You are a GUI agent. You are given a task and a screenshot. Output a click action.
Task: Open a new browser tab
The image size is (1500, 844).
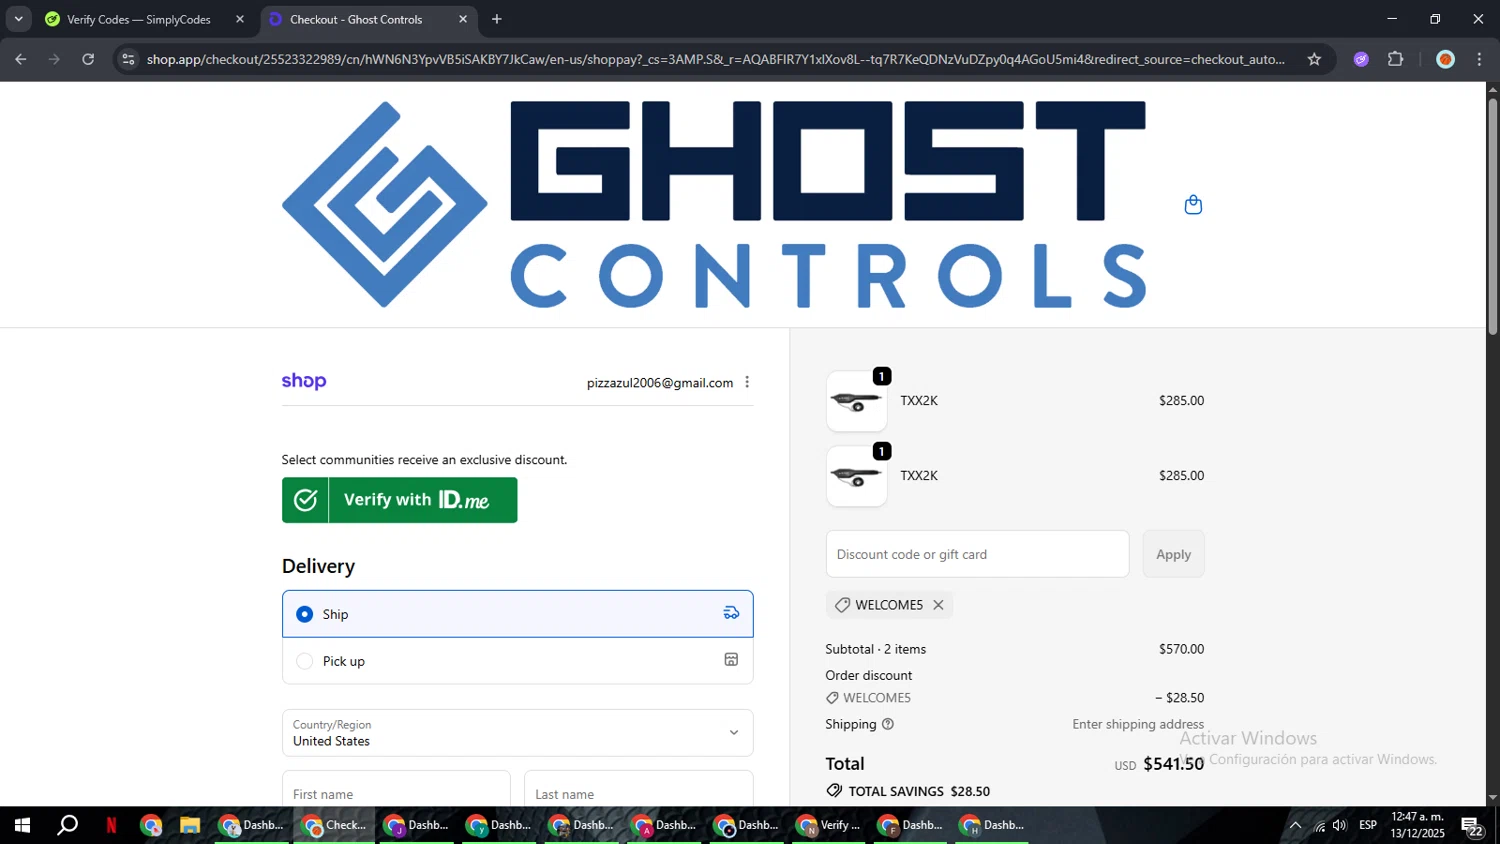[497, 19]
